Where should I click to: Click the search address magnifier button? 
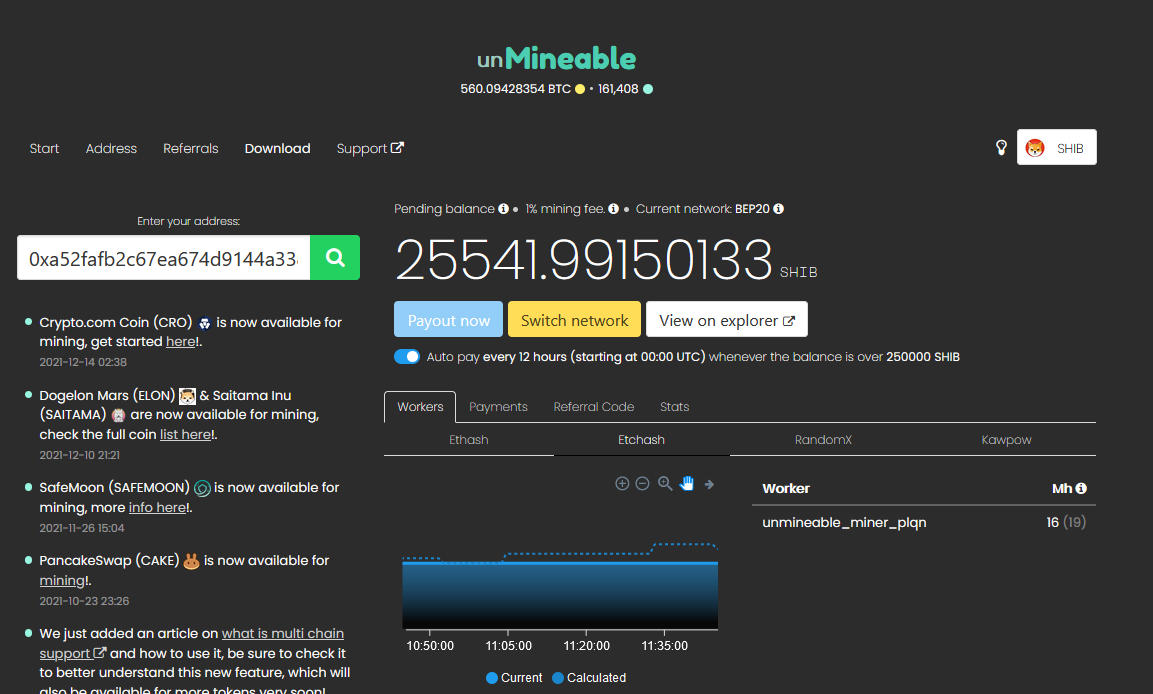pyautogui.click(x=335, y=258)
